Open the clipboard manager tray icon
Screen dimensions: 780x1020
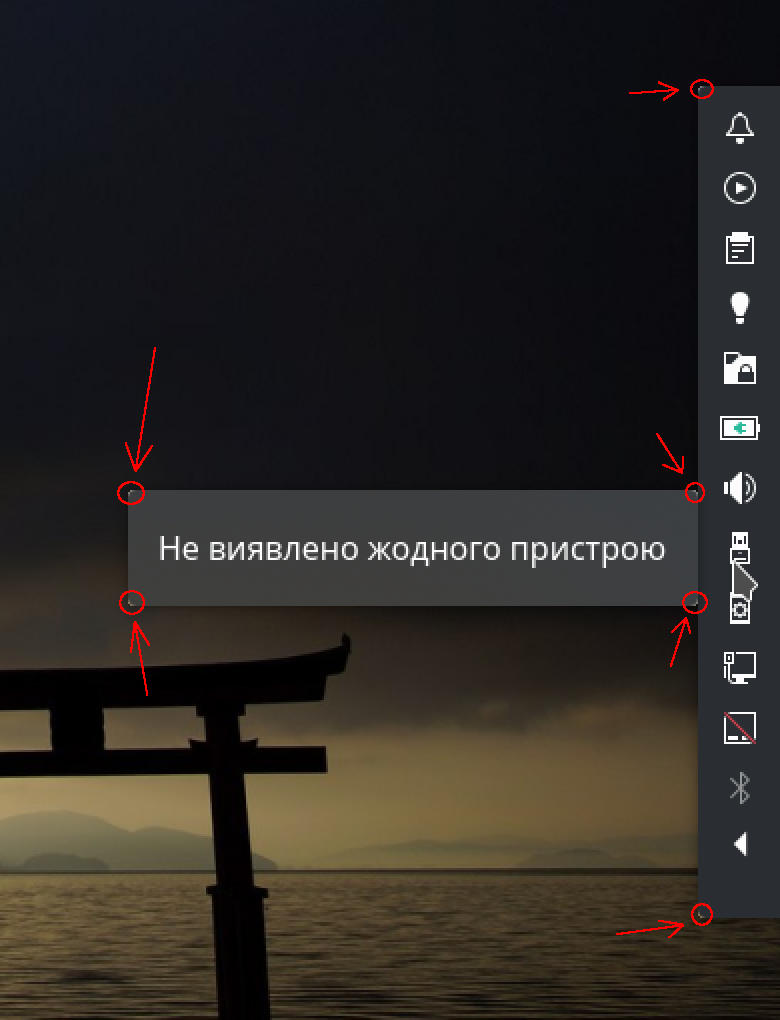click(740, 248)
